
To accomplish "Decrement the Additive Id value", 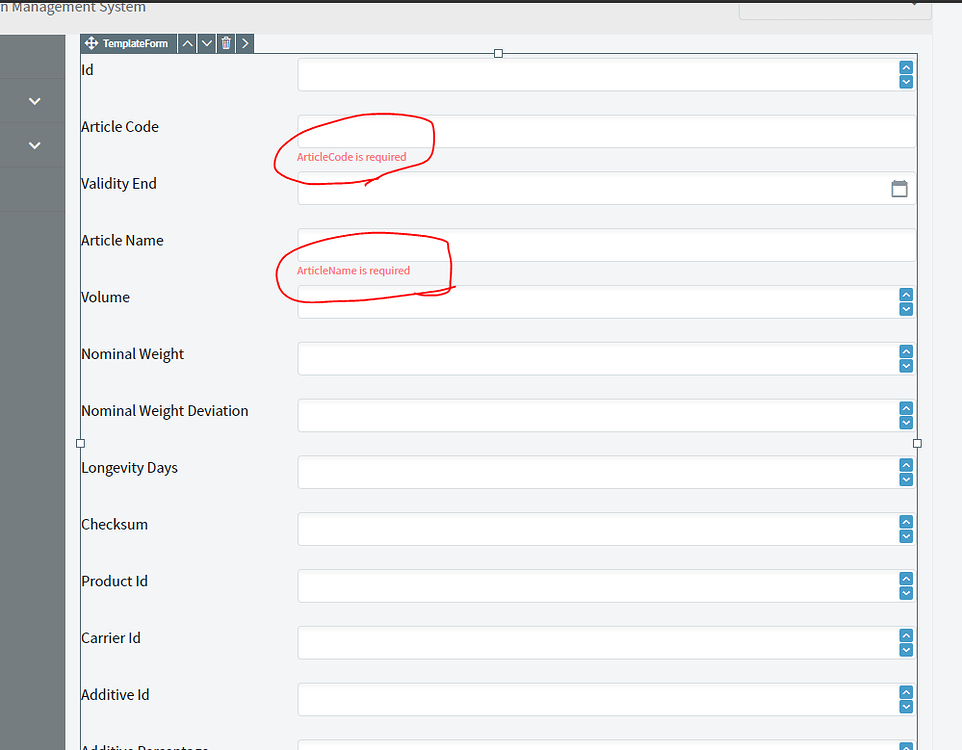I will pyautogui.click(x=906, y=706).
